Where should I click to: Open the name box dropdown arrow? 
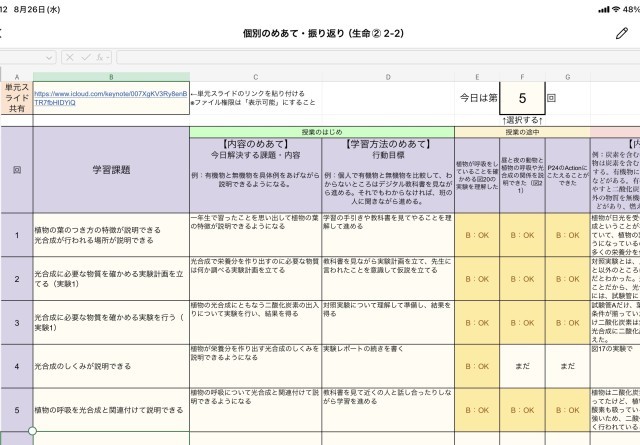coord(49,58)
